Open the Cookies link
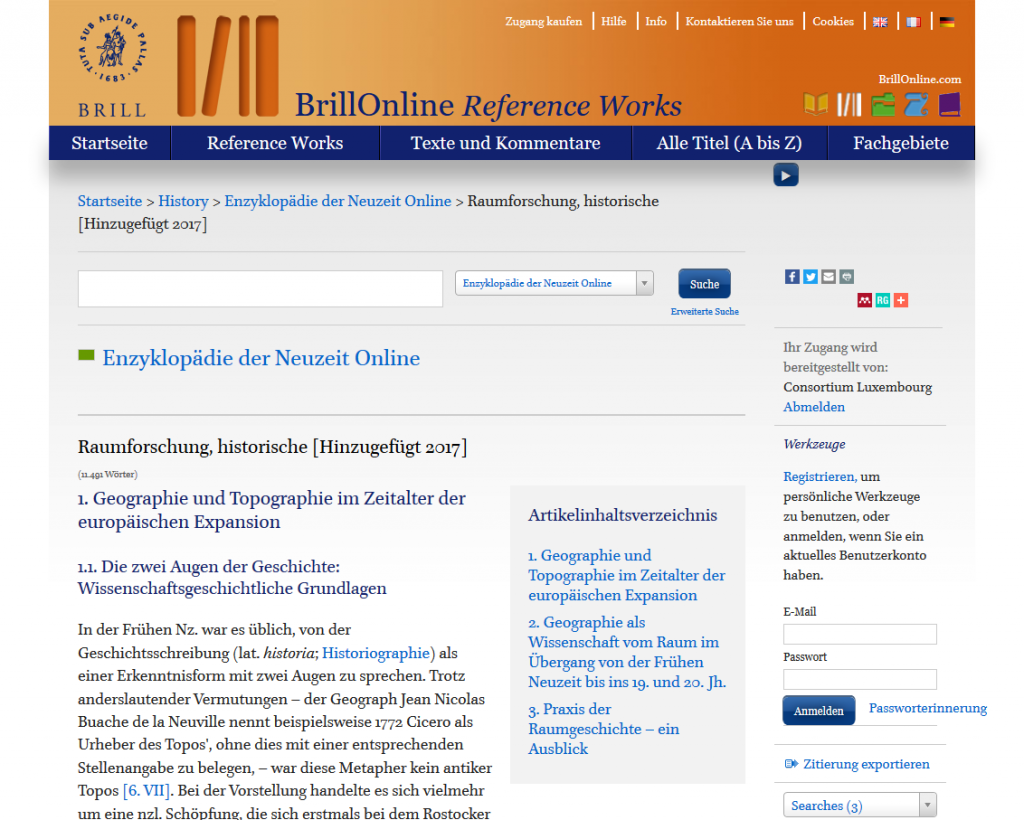This screenshot has width=1024, height=820. (x=833, y=22)
